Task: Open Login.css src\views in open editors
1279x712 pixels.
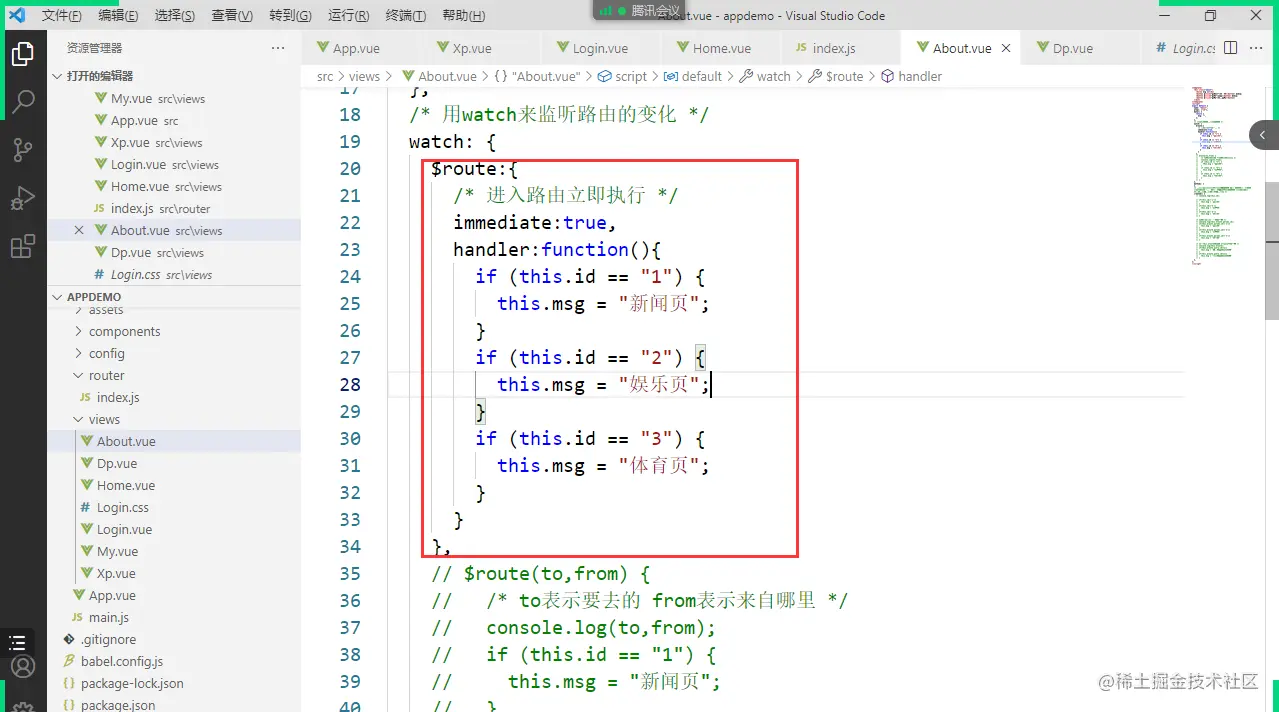Action: (175, 274)
